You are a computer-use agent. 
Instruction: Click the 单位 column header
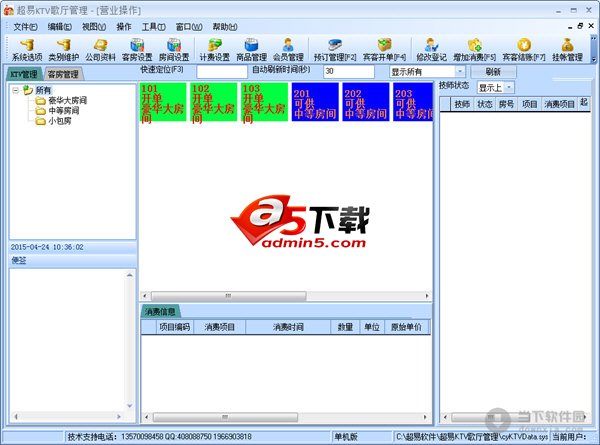(x=372, y=327)
